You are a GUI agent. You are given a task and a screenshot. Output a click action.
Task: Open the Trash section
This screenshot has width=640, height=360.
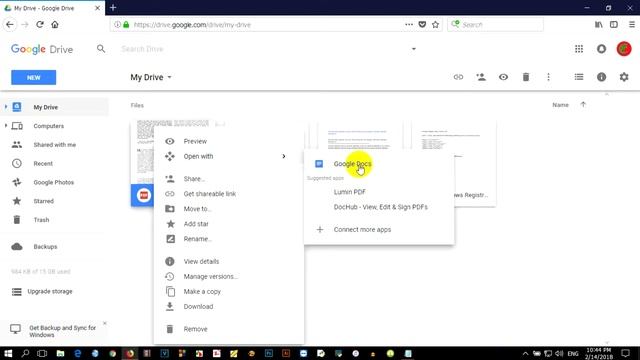pyautogui.click(x=41, y=220)
